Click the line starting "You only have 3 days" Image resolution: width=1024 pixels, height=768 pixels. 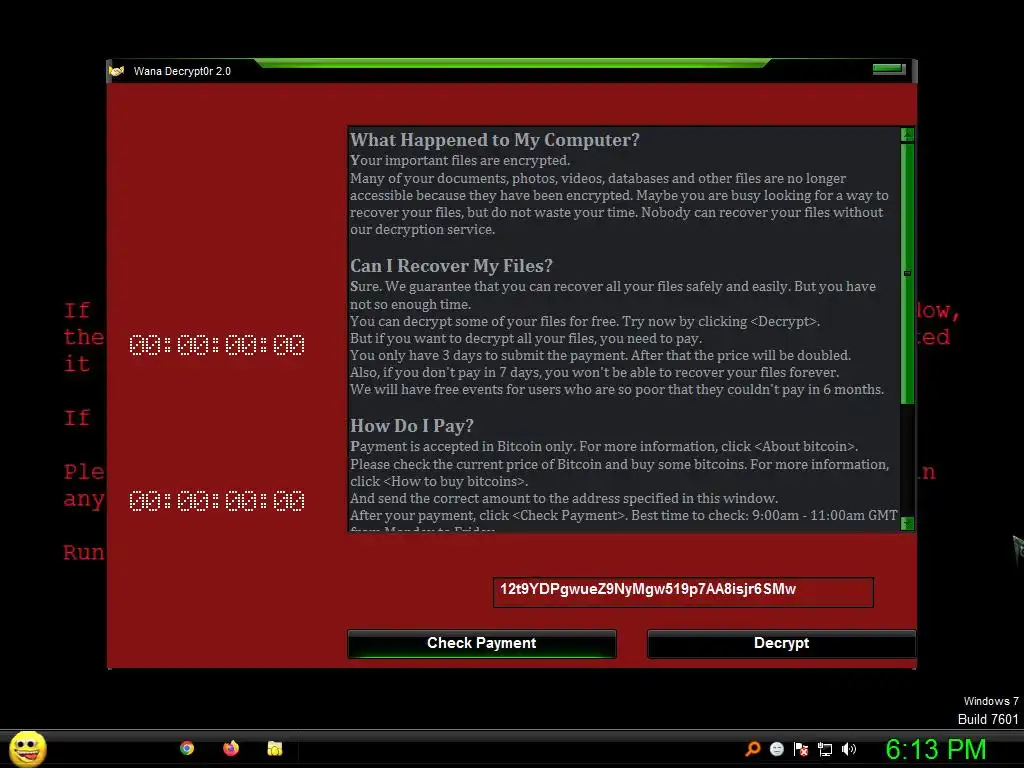point(600,355)
